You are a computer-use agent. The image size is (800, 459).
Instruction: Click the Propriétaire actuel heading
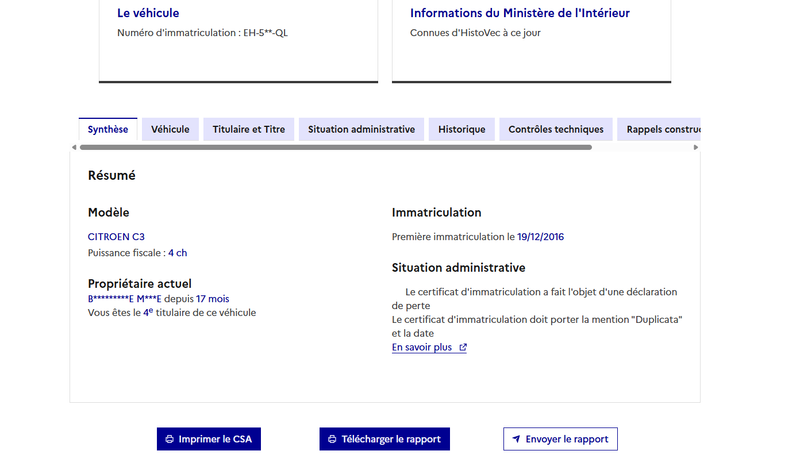coord(140,284)
